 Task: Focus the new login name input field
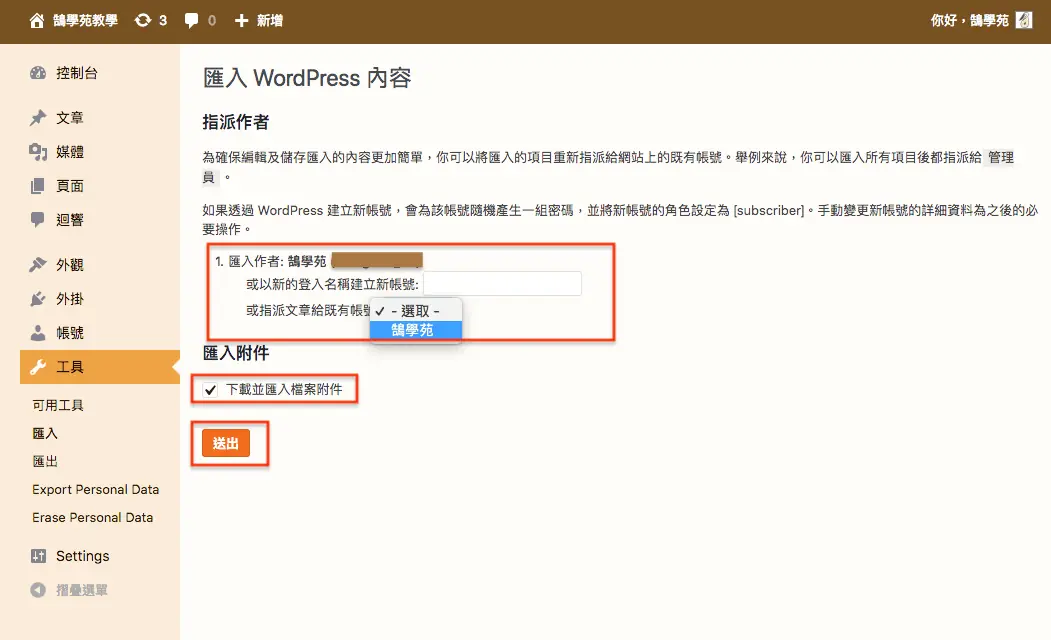502,283
